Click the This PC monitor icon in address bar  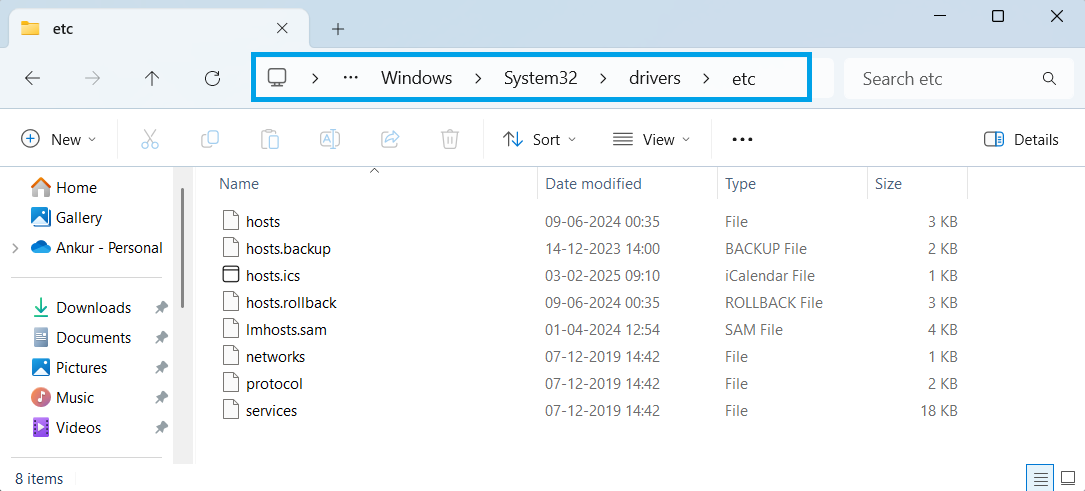[x=277, y=78]
